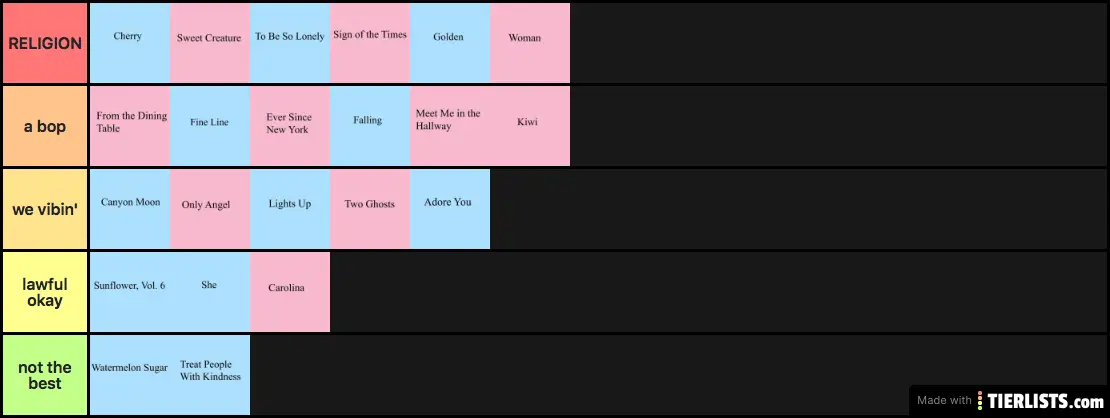The image size is (1110, 418).
Task: Click the Adore You tile
Action: (x=449, y=209)
